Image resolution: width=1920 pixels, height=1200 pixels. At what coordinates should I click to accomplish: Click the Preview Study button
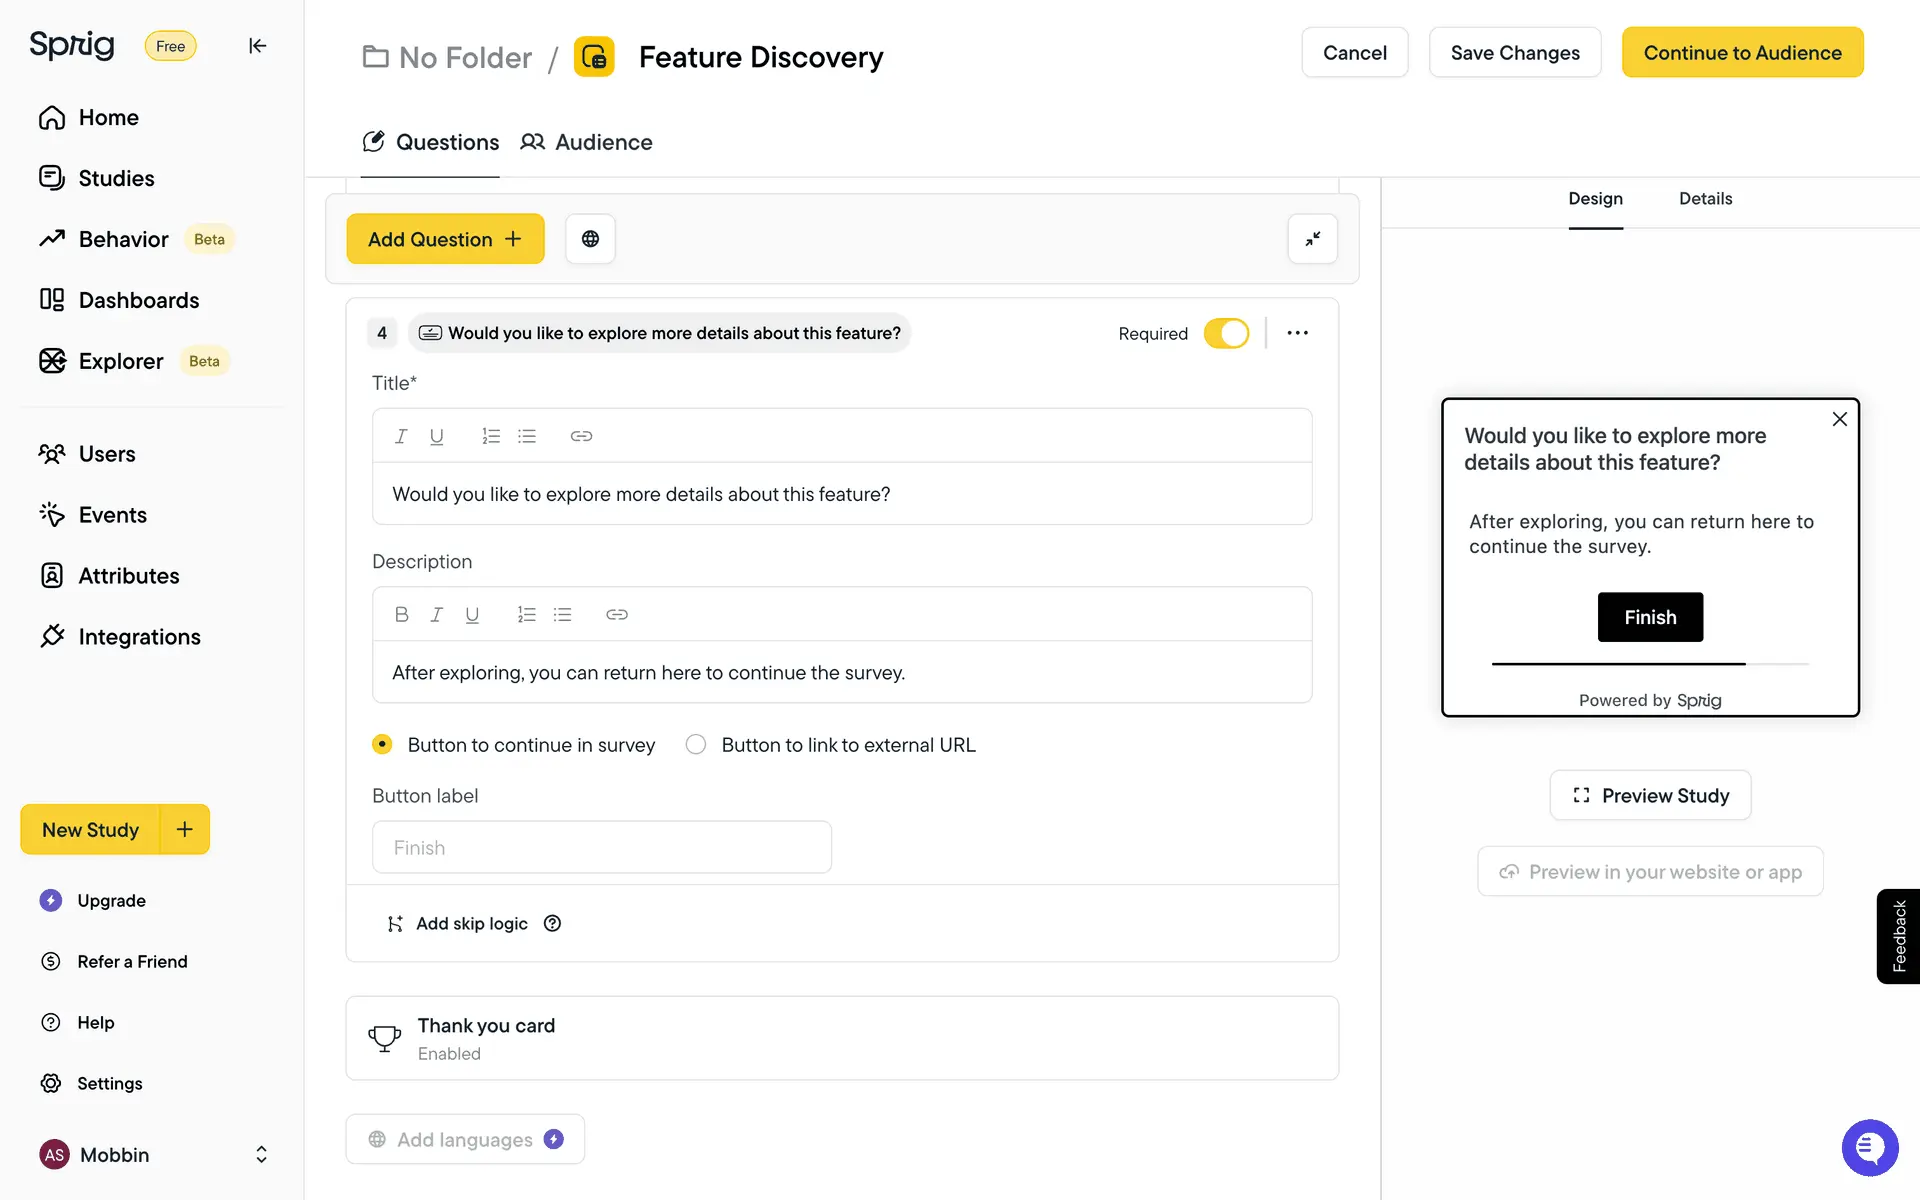(1650, 796)
